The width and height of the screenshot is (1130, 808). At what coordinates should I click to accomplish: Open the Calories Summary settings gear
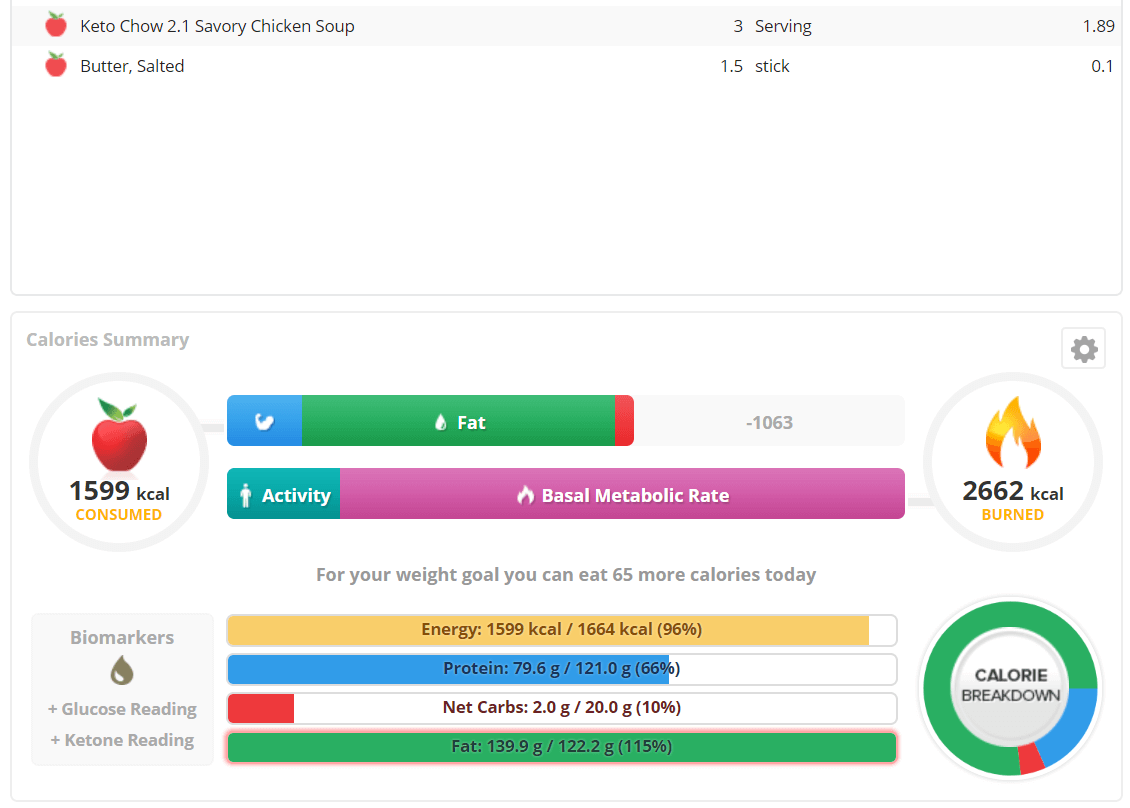tap(1083, 349)
